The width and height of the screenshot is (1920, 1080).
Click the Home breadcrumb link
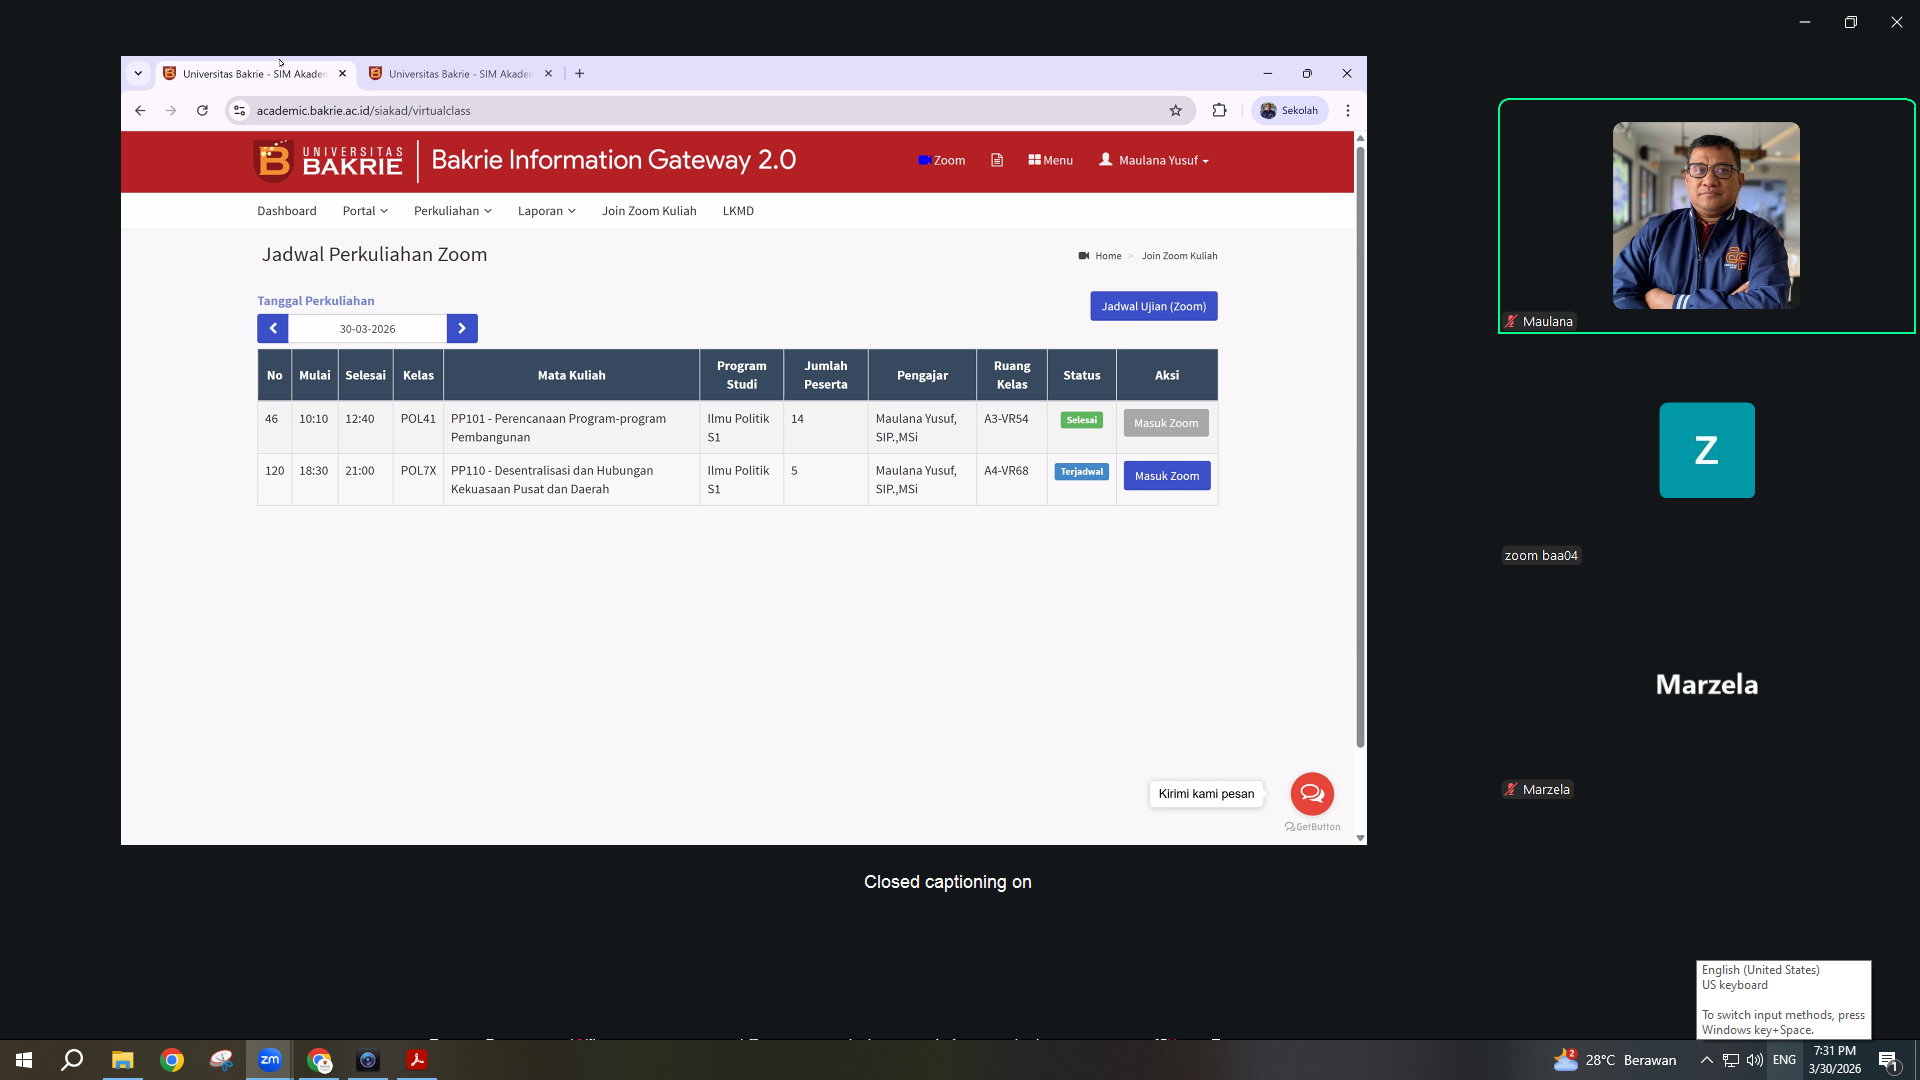tap(1108, 256)
